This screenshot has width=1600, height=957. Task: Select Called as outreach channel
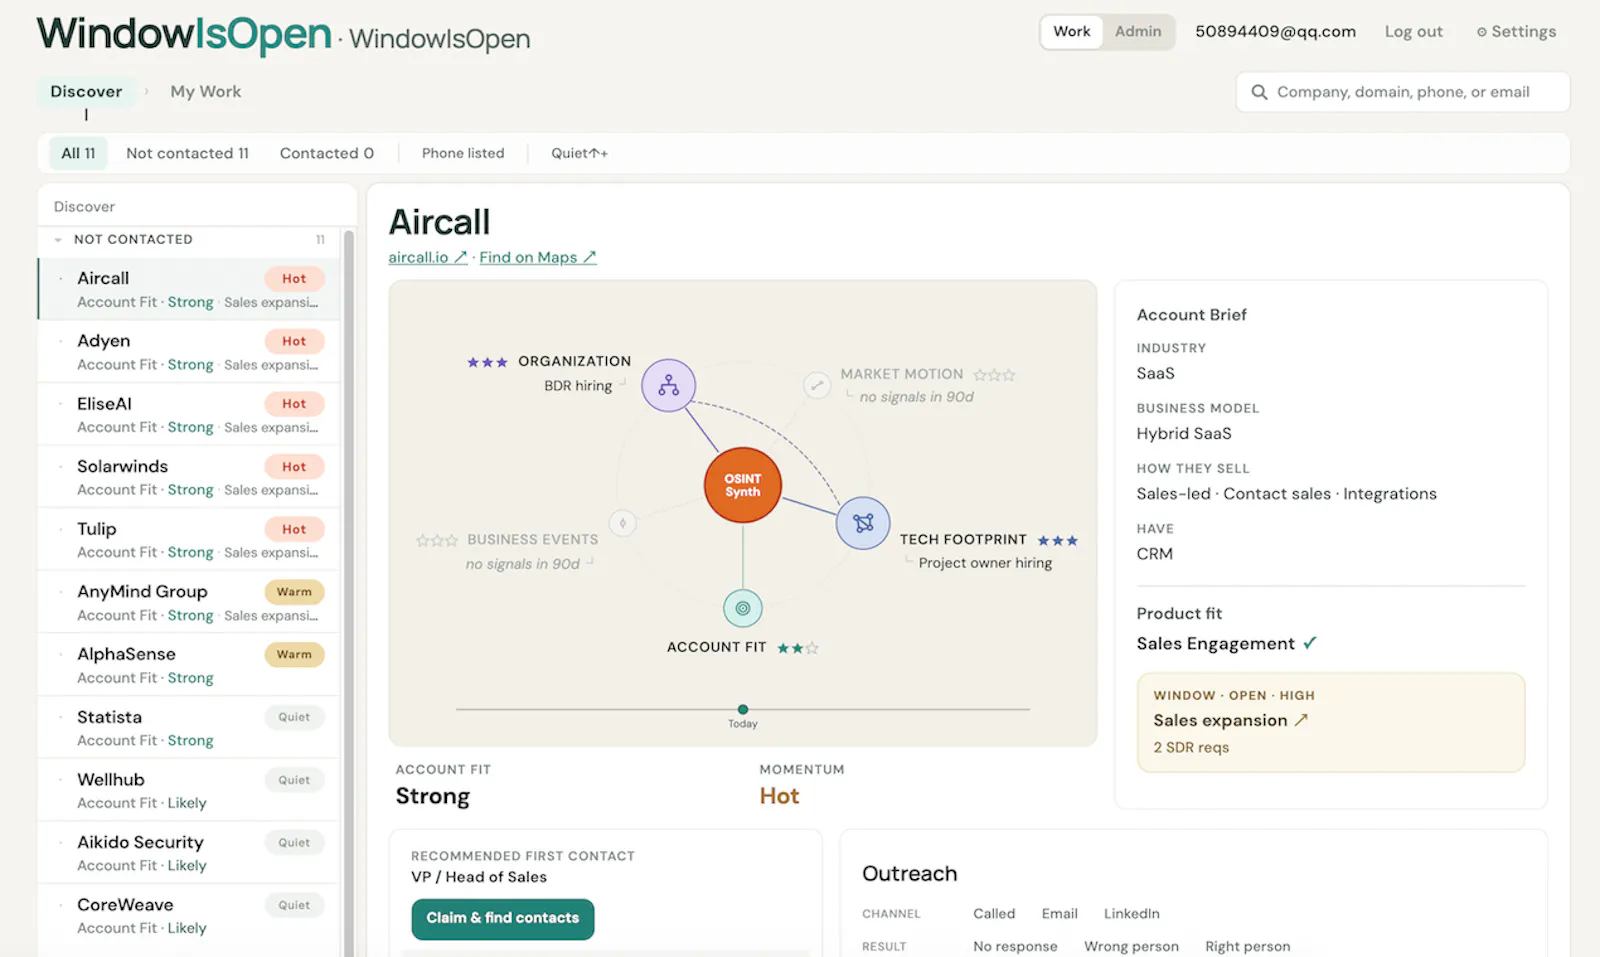pos(994,914)
